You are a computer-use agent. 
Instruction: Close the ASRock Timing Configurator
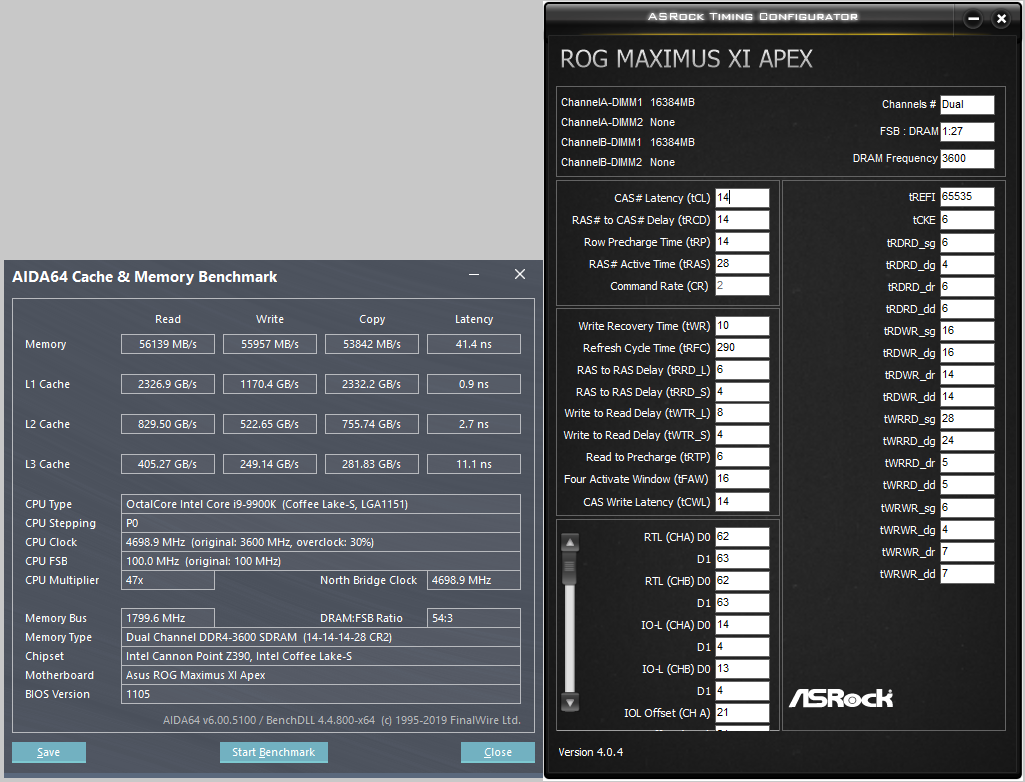coord(1001,19)
